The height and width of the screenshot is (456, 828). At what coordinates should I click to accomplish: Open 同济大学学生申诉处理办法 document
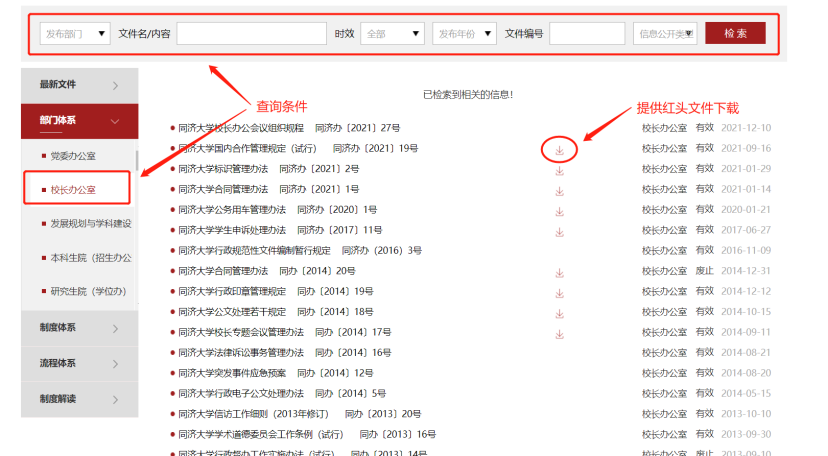(232, 230)
